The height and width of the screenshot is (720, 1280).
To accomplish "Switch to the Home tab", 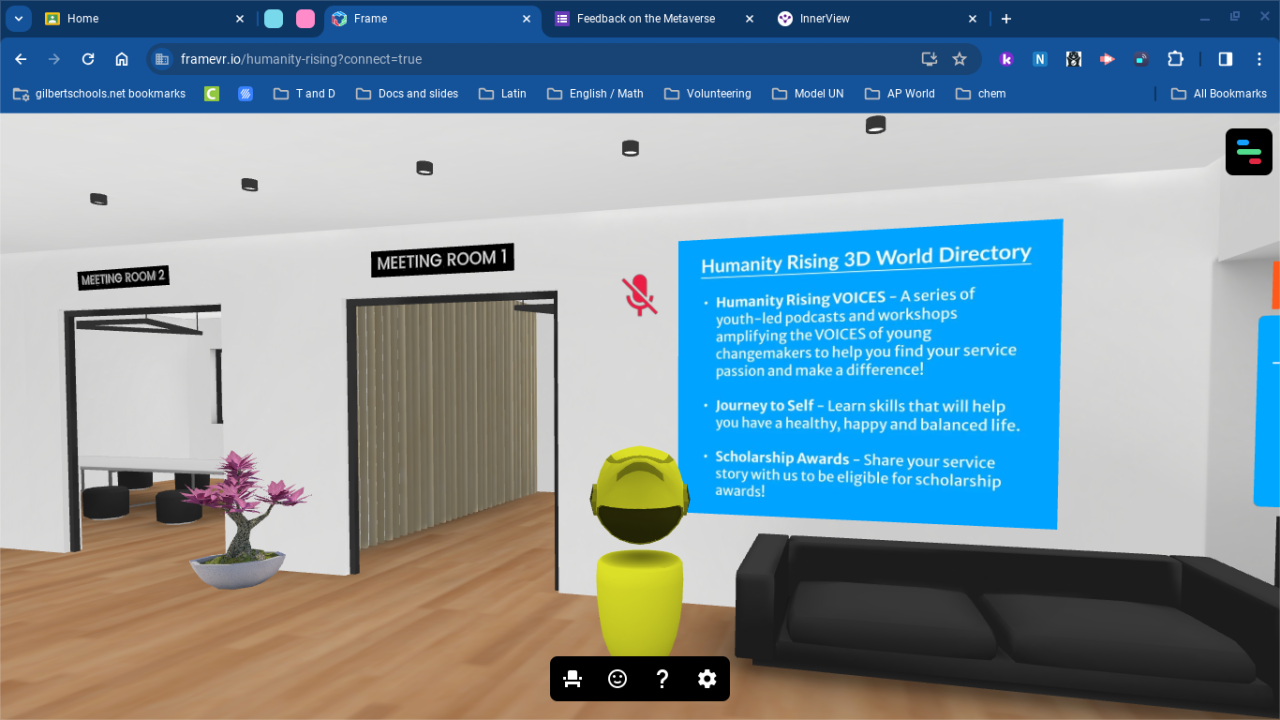I will tap(143, 19).
